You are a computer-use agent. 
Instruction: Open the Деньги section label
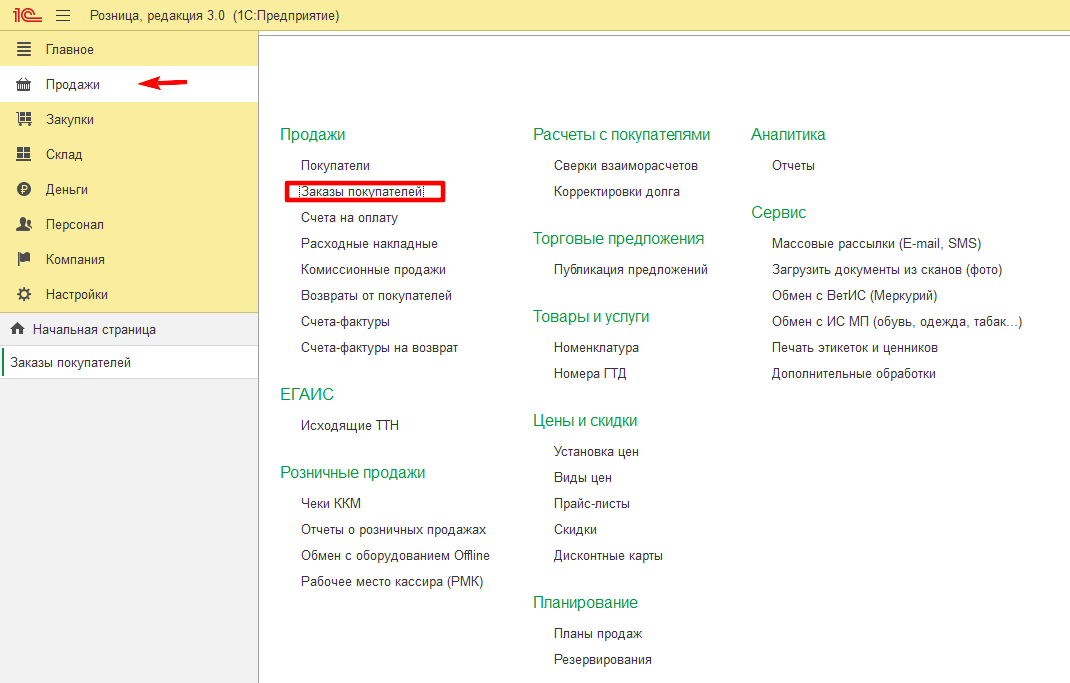[x=67, y=190]
